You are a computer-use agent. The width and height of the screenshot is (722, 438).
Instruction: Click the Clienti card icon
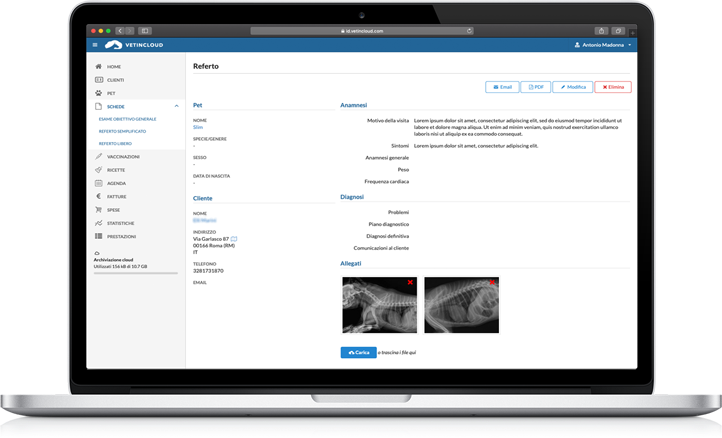coord(99,80)
